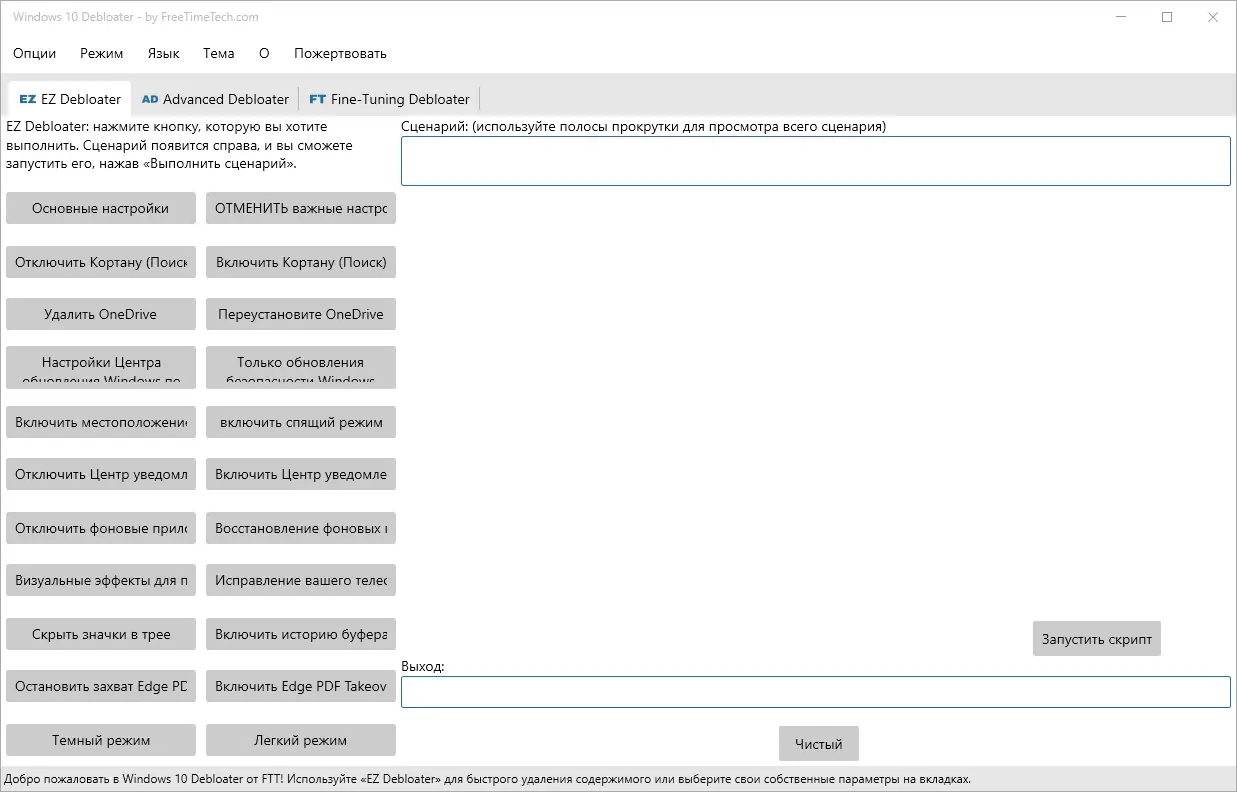Open the Опции menu
Image resolution: width=1237 pixels, height=792 pixels.
34,53
